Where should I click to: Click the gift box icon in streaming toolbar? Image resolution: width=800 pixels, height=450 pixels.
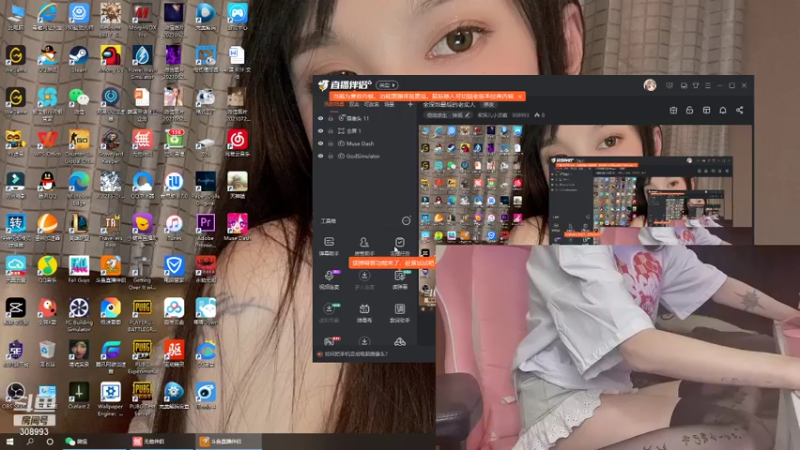[673, 110]
